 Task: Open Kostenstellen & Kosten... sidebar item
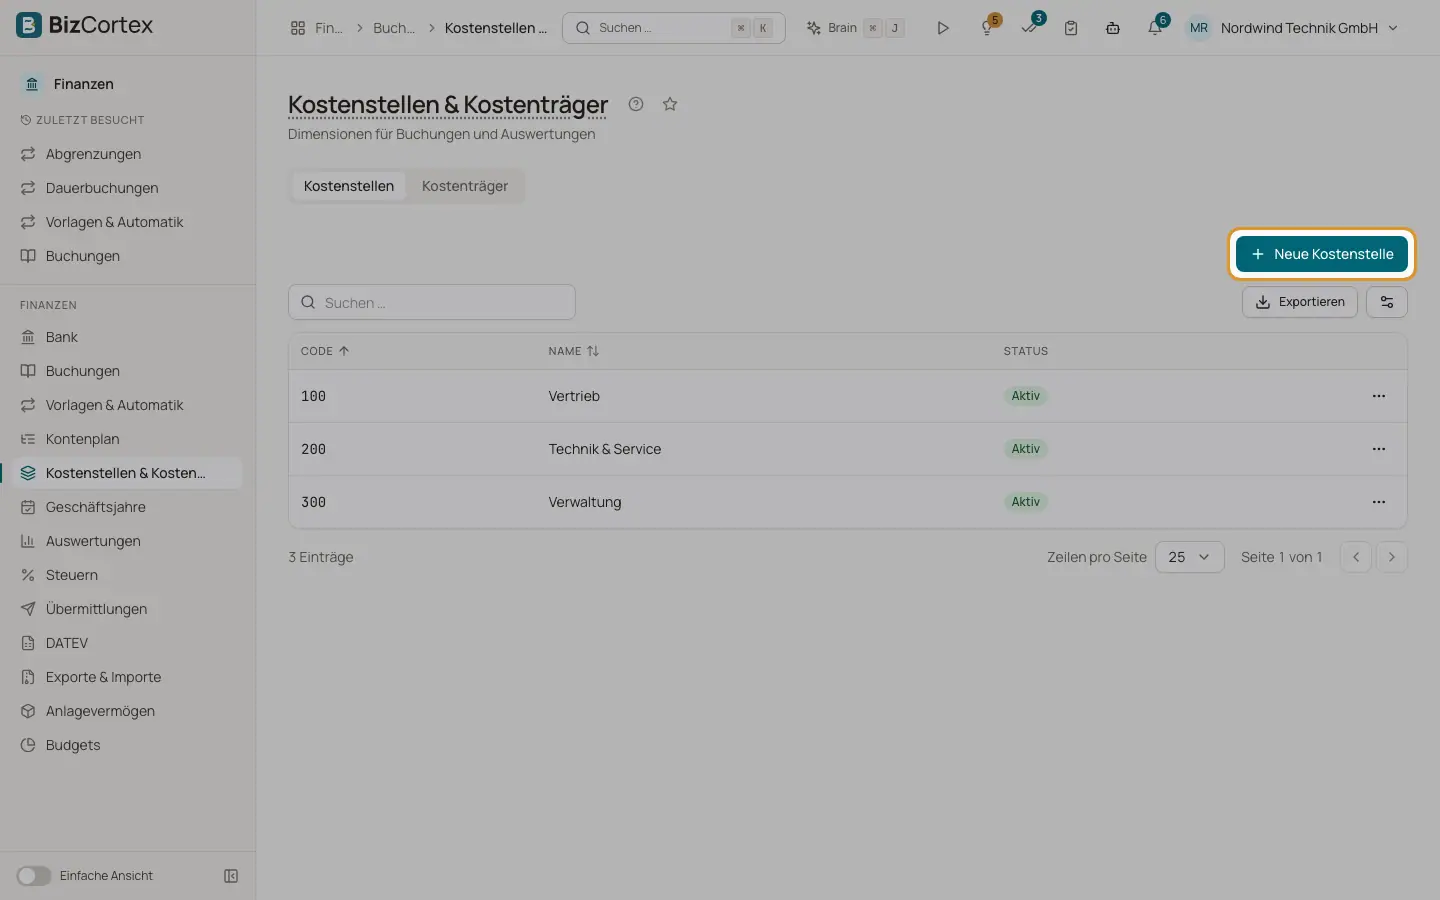pyautogui.click(x=128, y=473)
